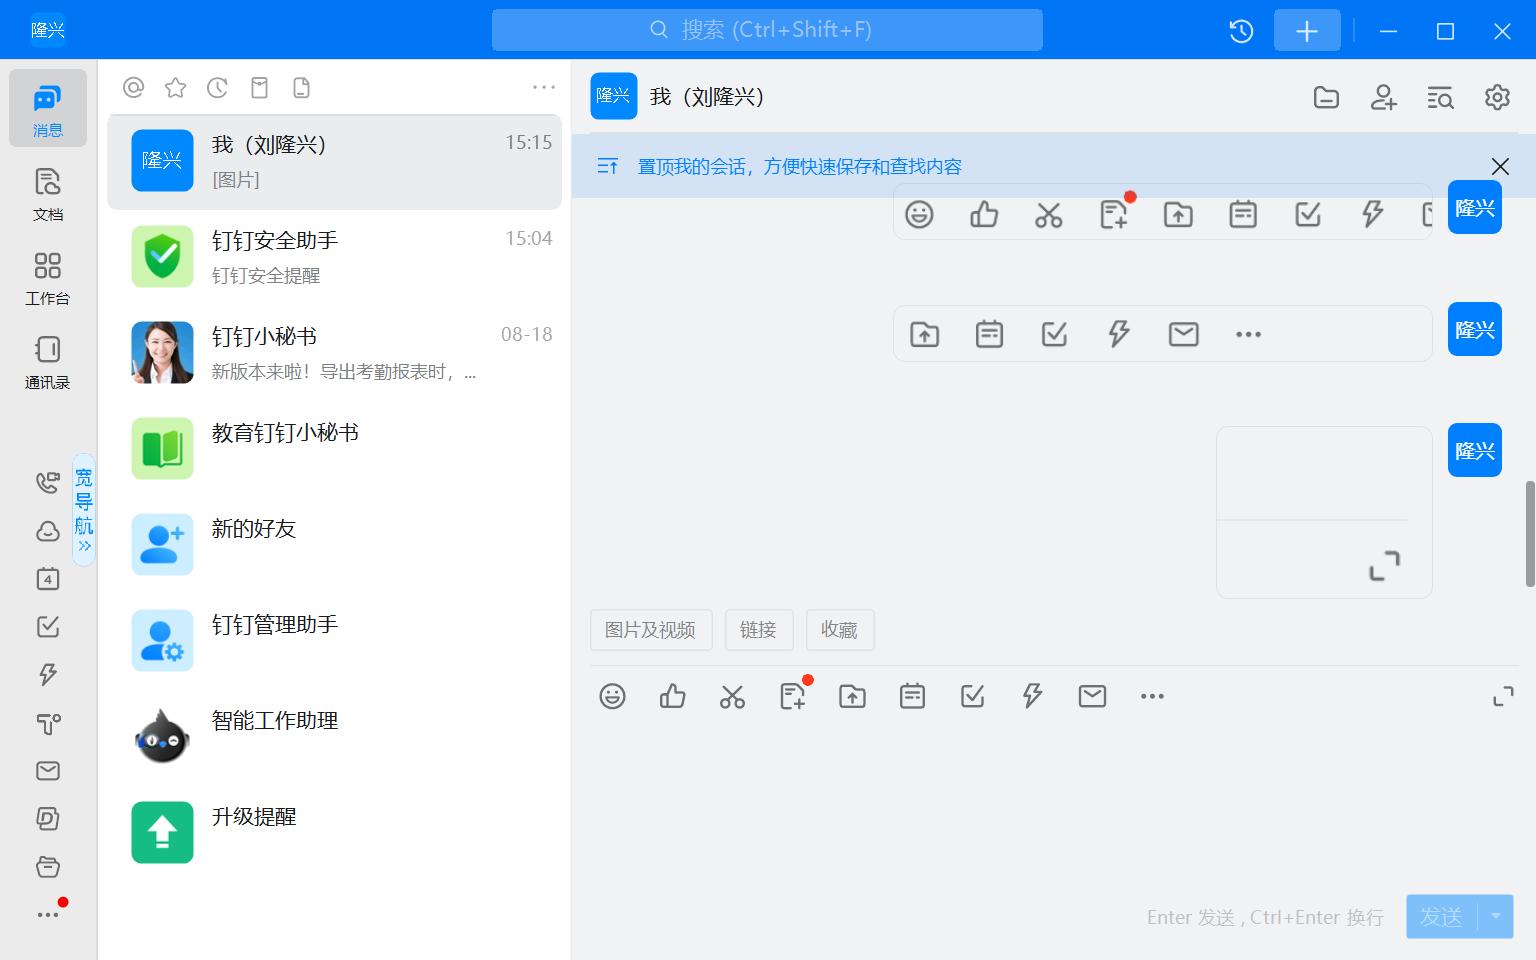Open the DING lightning icon in sidebar
1536x960 pixels.
(47, 675)
